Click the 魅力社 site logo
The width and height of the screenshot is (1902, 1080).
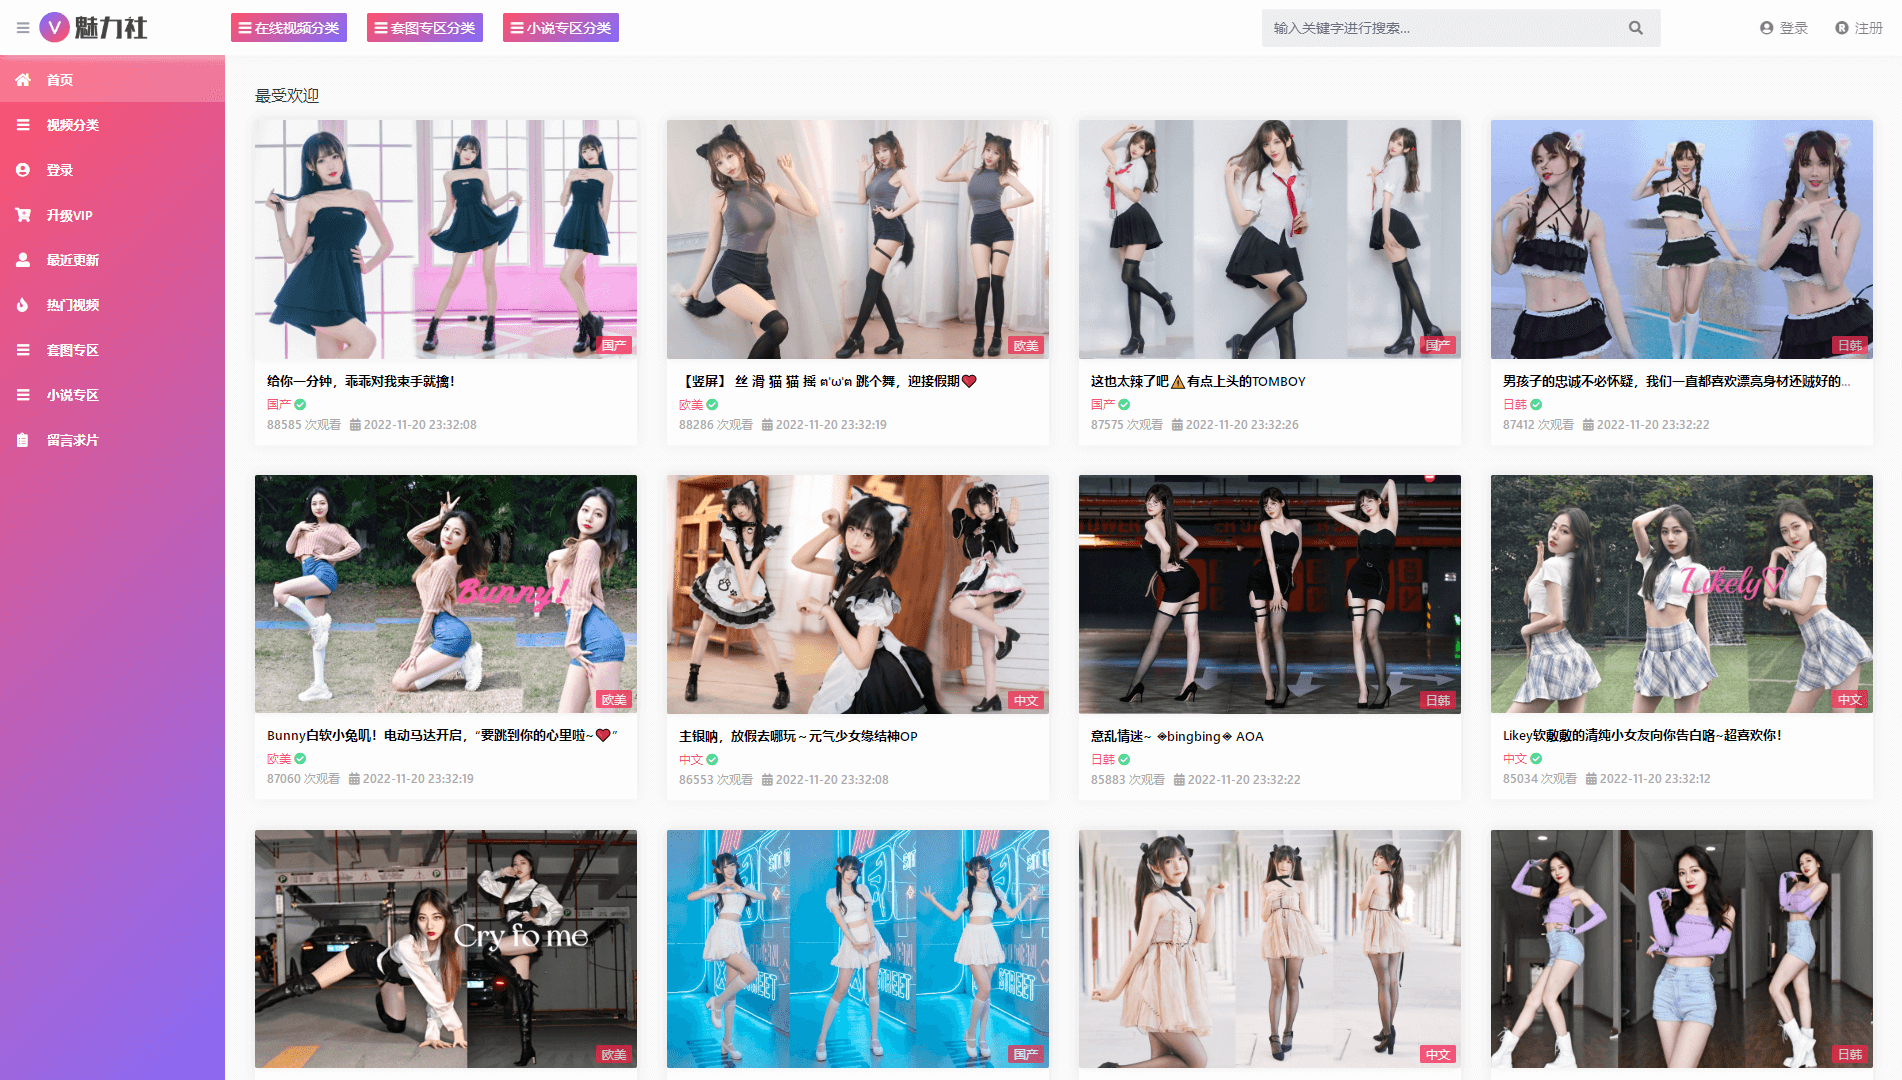94,28
